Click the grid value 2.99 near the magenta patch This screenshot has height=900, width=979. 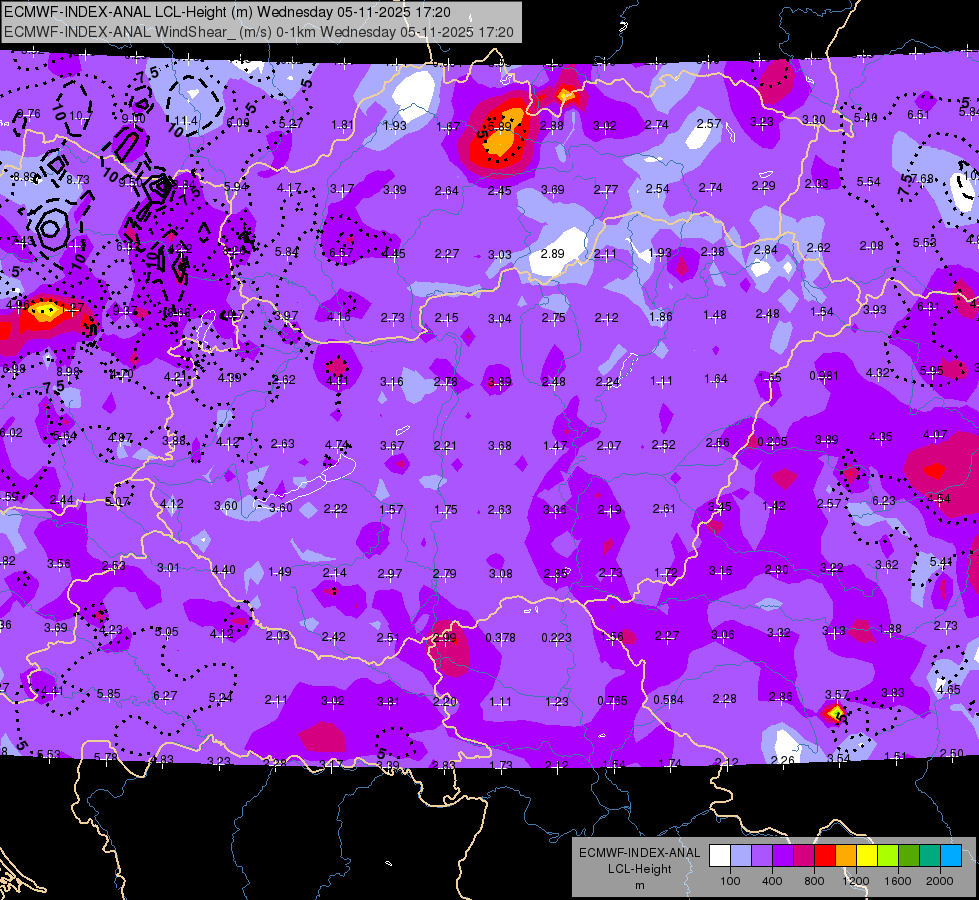tap(445, 638)
